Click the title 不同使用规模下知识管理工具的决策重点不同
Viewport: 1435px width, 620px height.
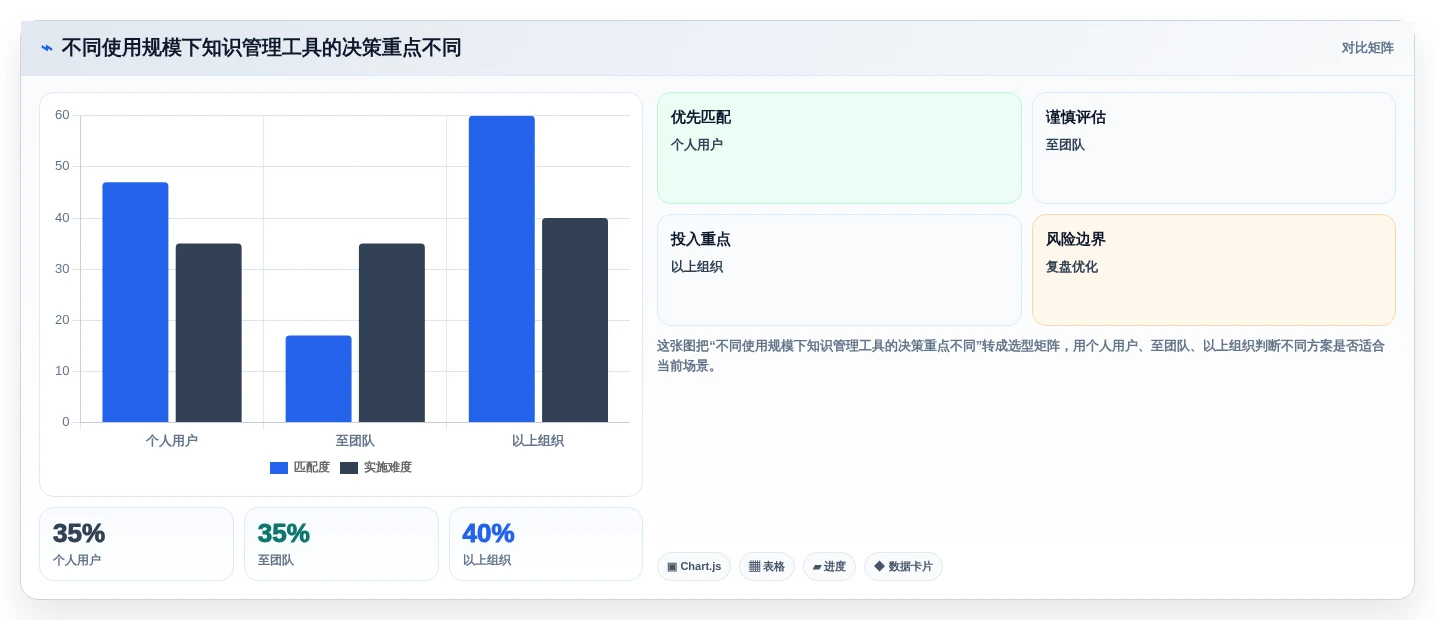[x=261, y=48]
